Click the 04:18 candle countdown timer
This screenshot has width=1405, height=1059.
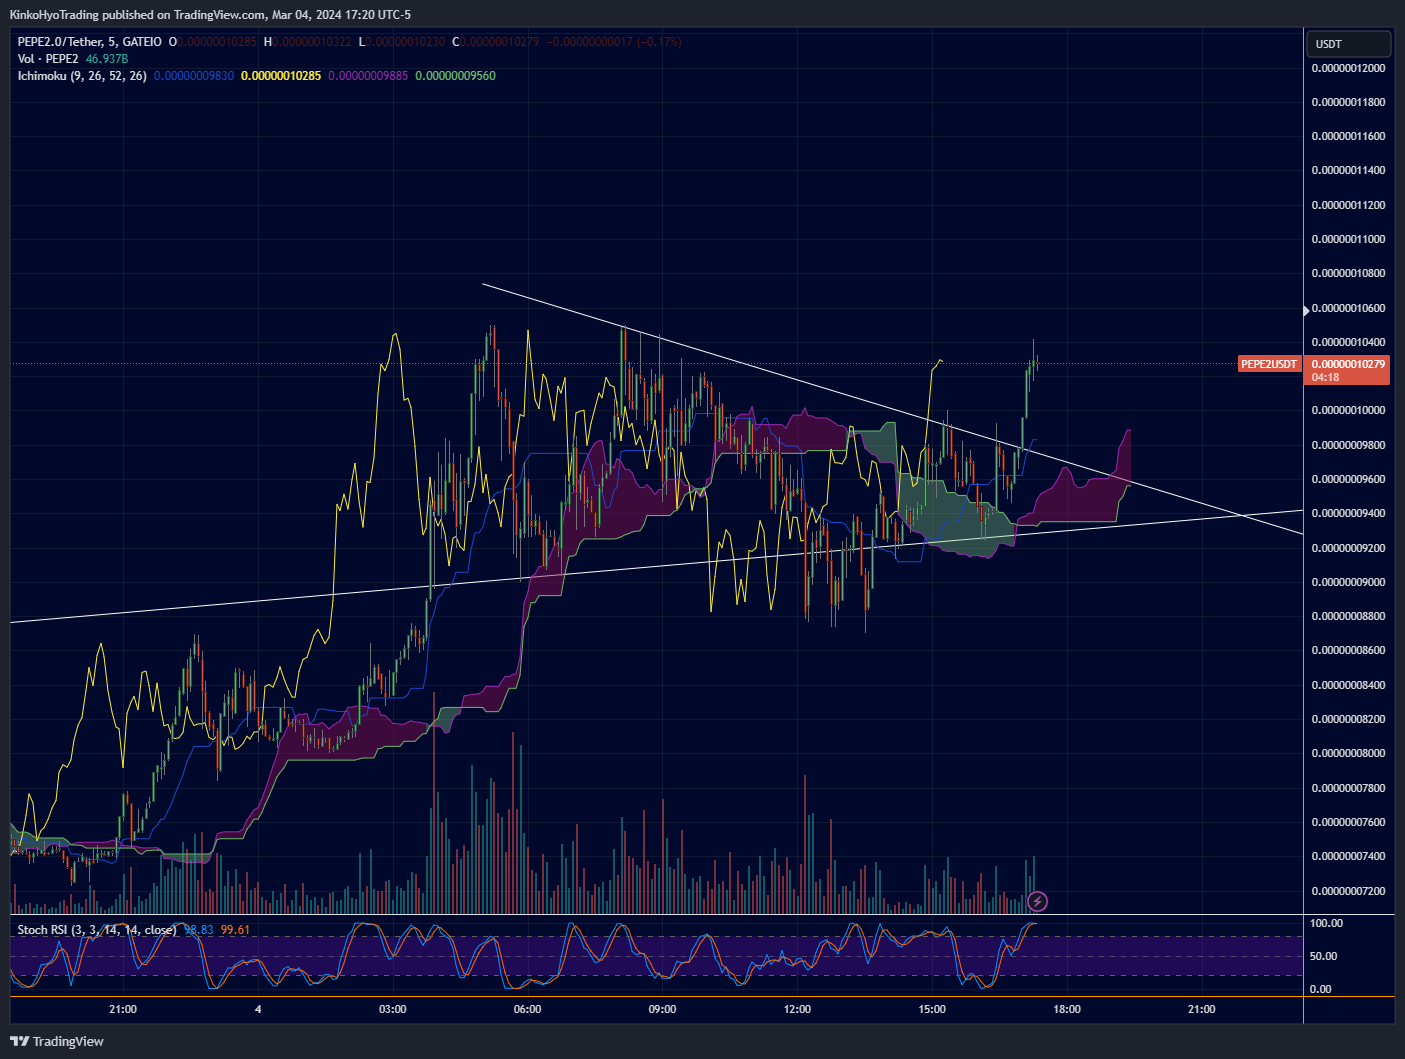point(1325,378)
